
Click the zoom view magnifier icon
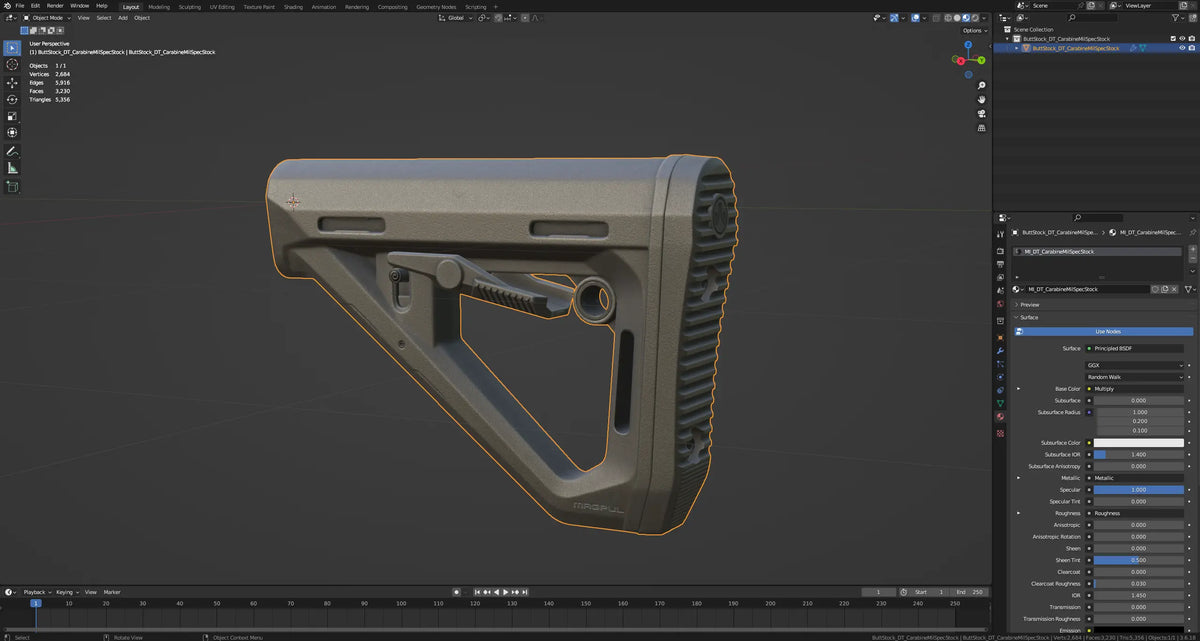982,85
